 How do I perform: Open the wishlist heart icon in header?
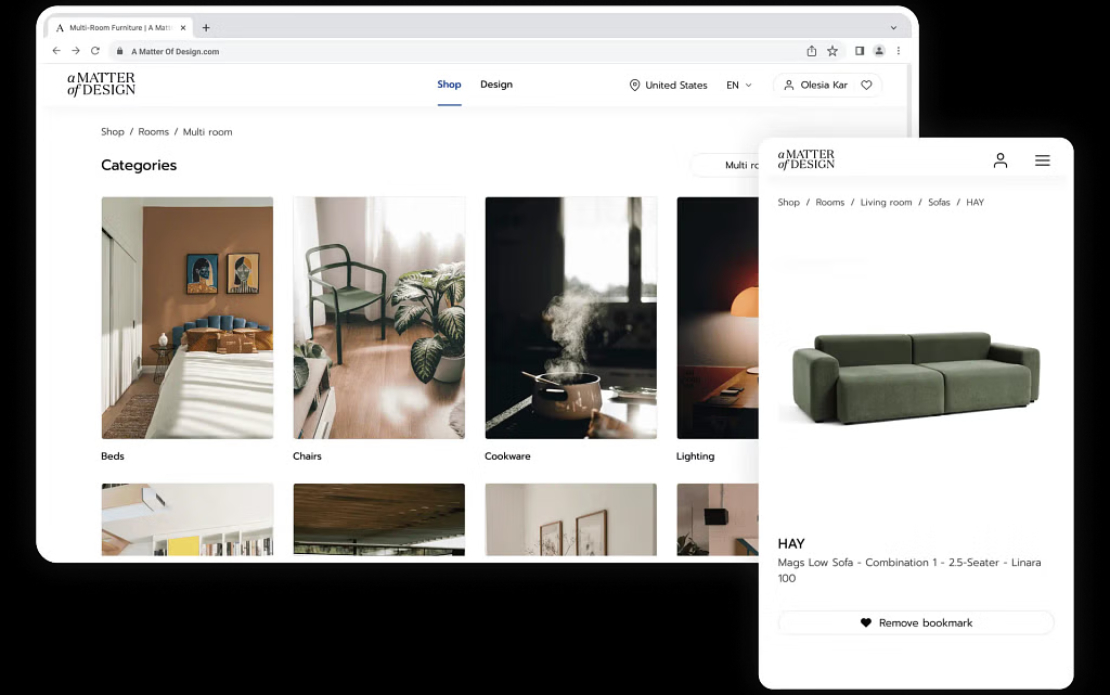[866, 85]
